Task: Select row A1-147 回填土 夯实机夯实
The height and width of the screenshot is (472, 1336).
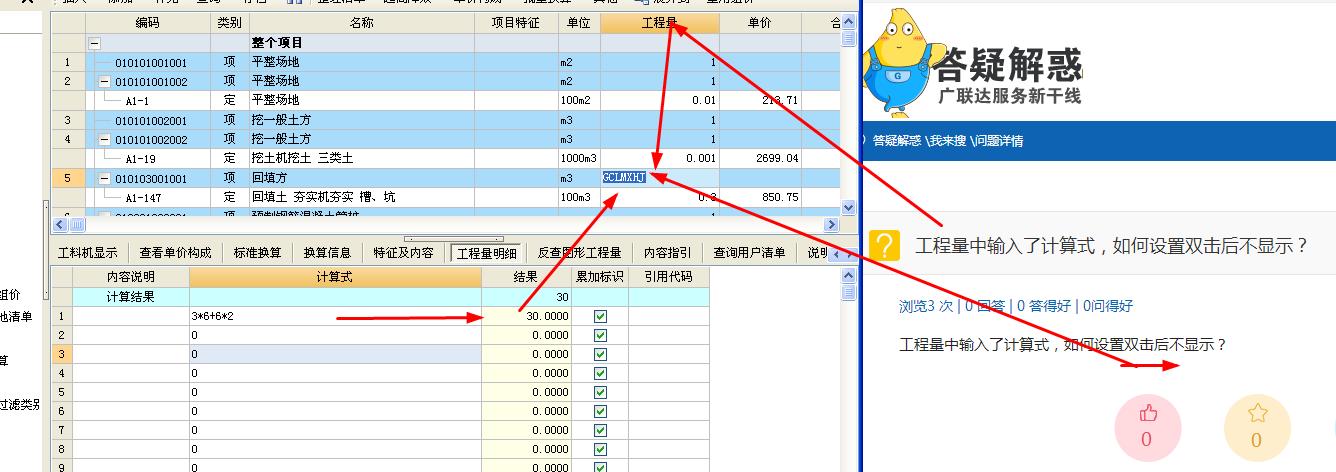Action: coord(447,197)
